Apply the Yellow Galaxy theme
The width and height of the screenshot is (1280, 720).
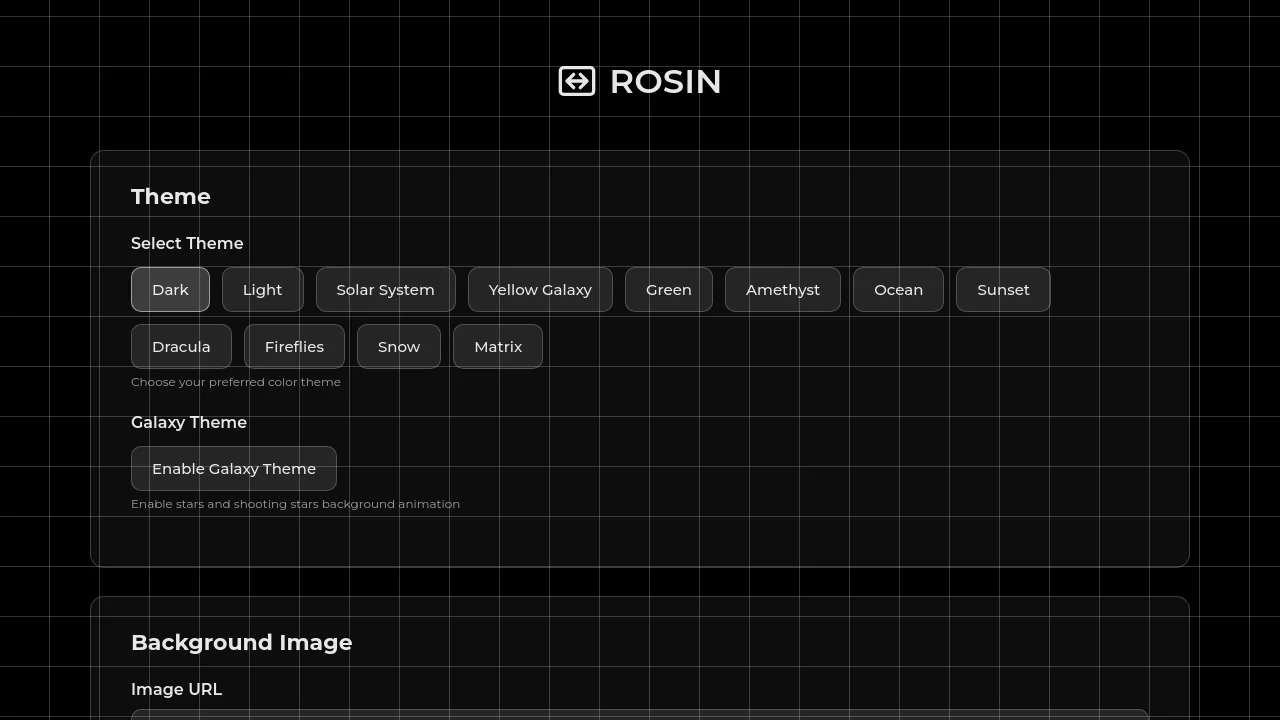[x=540, y=290]
